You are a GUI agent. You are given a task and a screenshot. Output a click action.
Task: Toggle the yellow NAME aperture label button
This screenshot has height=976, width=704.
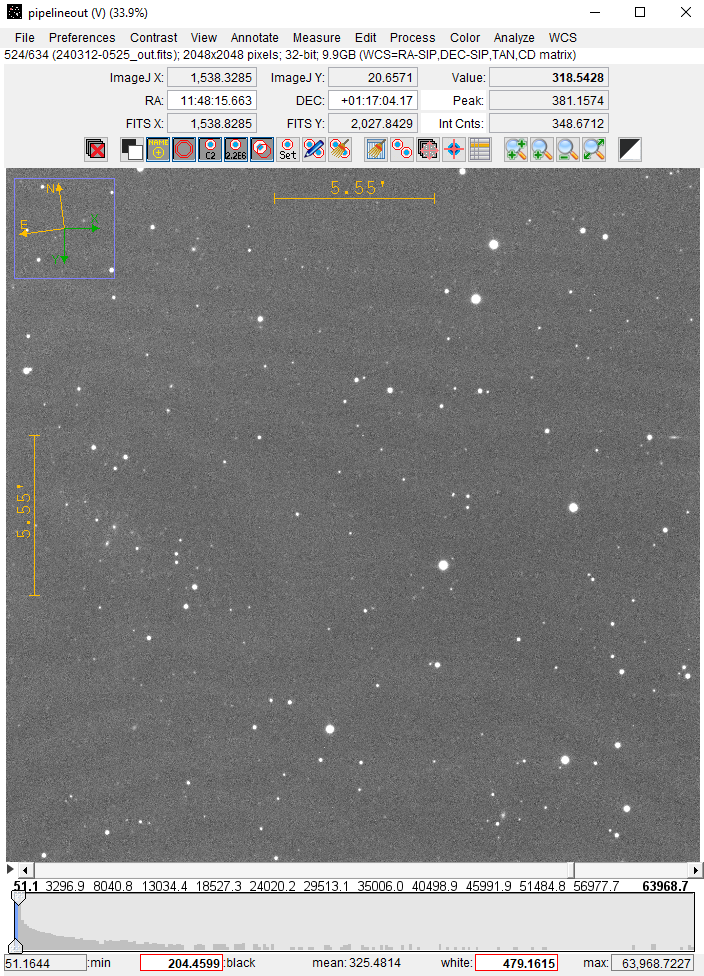(158, 150)
